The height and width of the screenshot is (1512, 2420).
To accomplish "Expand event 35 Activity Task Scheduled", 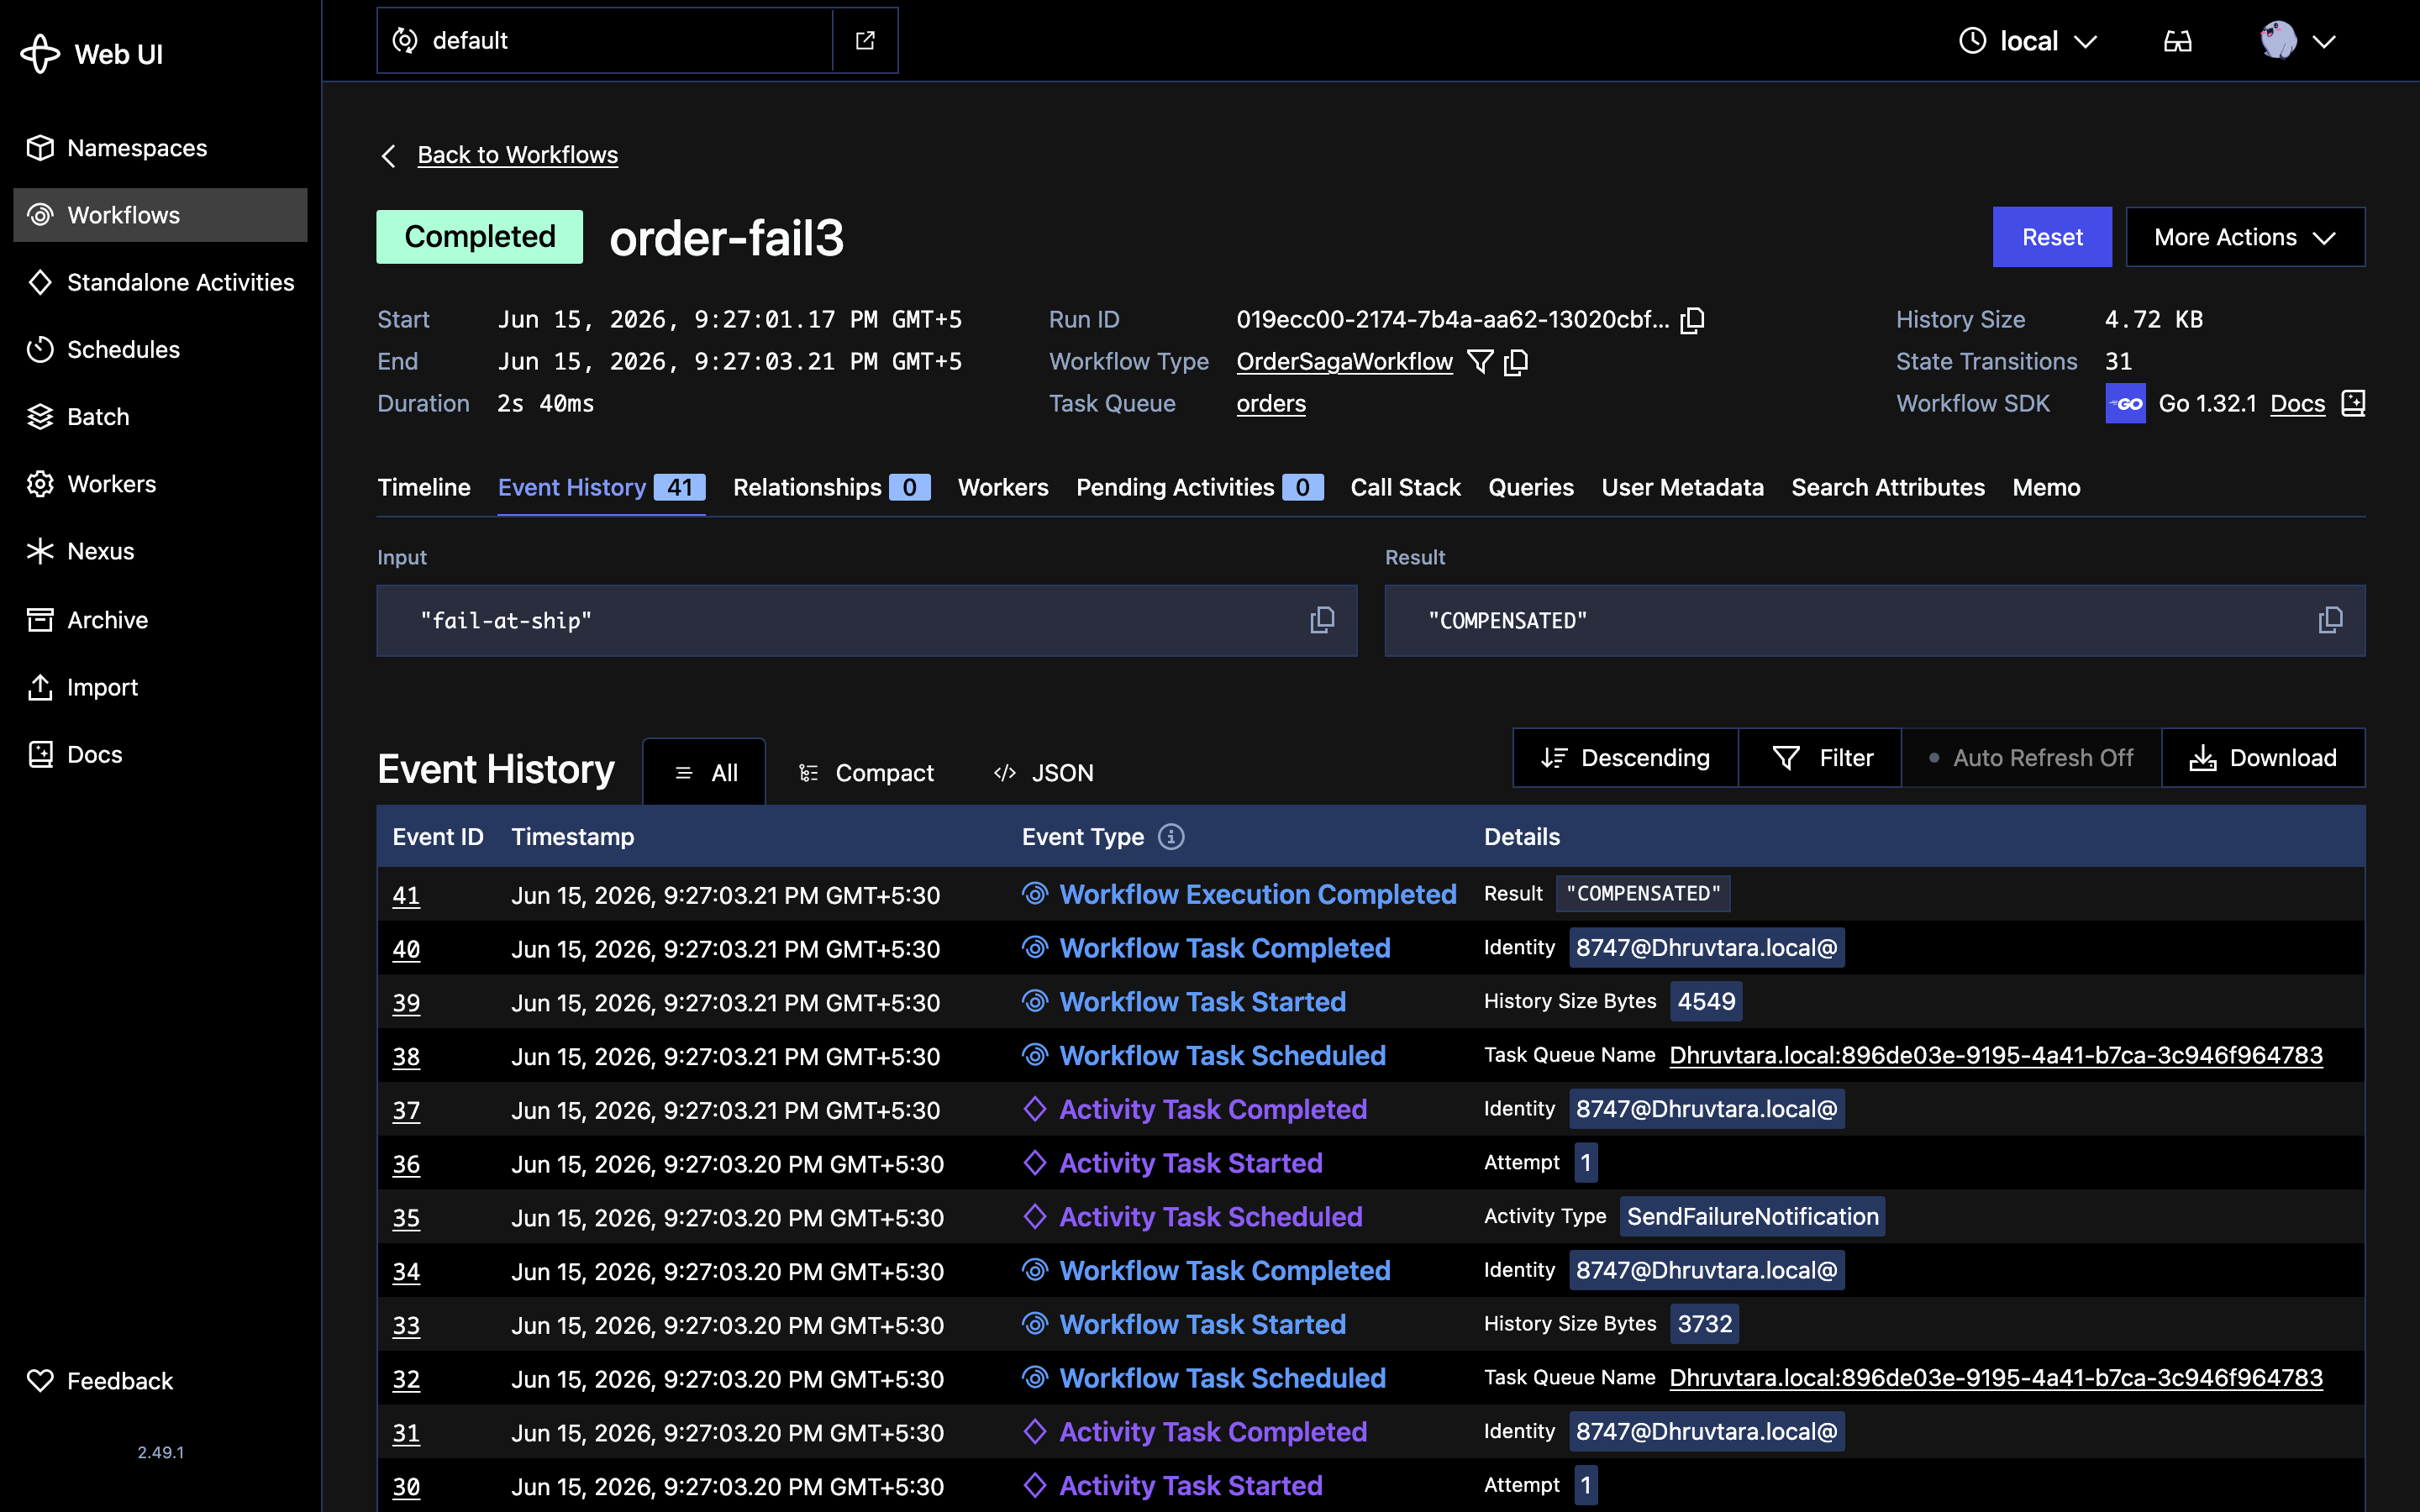I will pyautogui.click(x=1371, y=1217).
